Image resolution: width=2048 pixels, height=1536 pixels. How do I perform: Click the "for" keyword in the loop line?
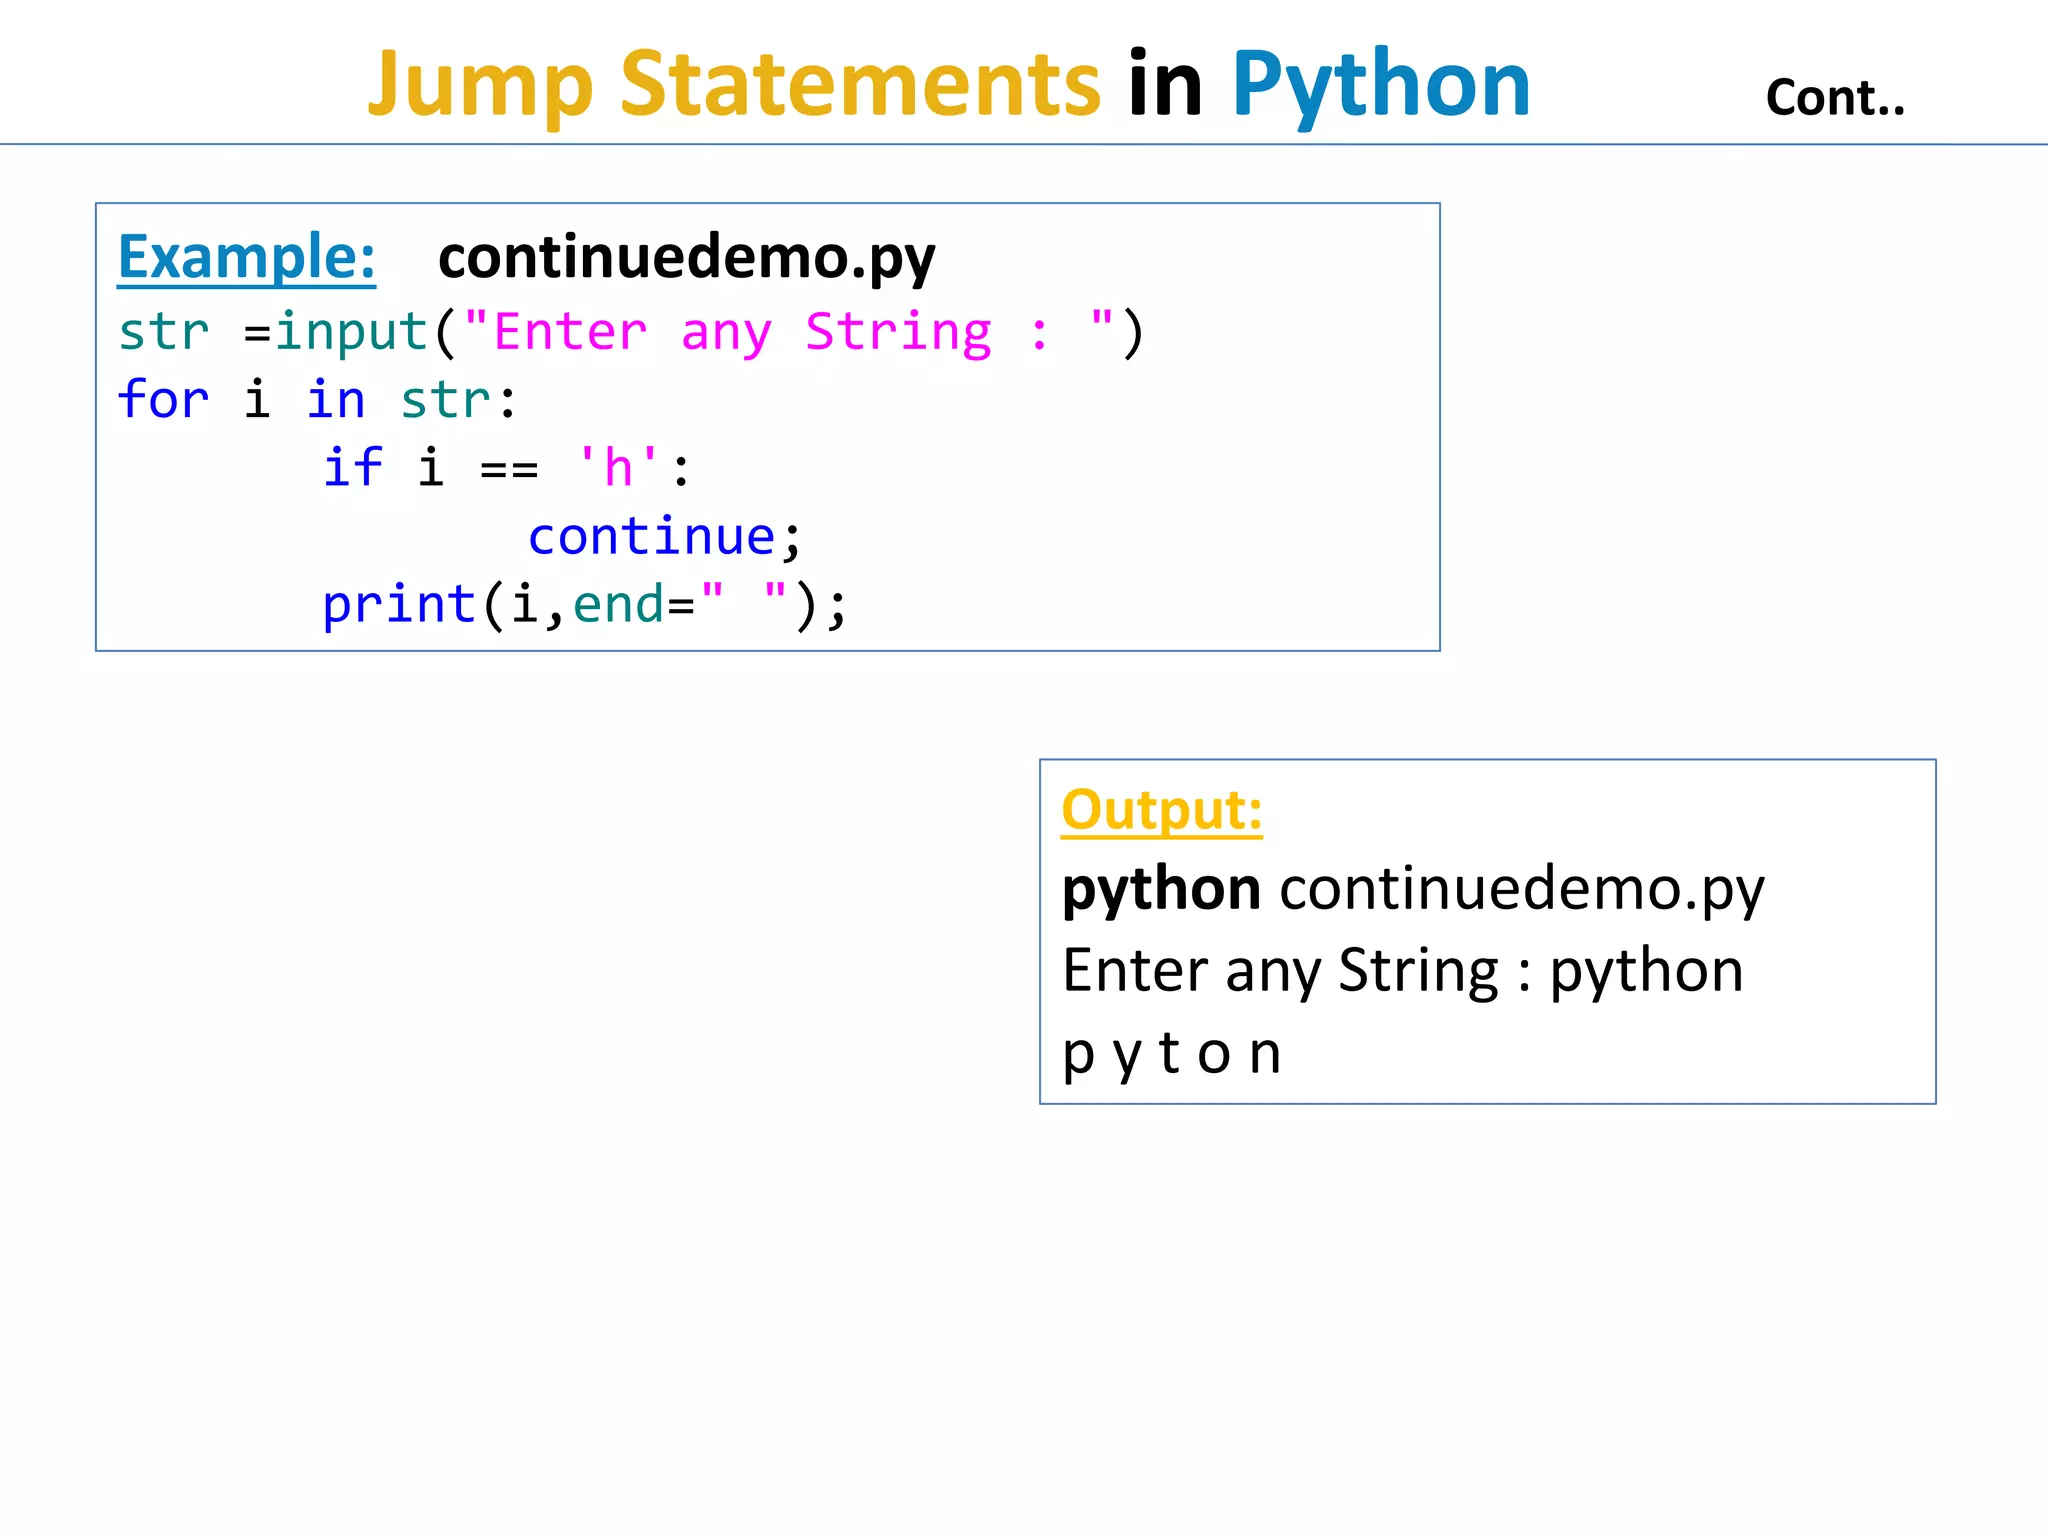coord(163,400)
